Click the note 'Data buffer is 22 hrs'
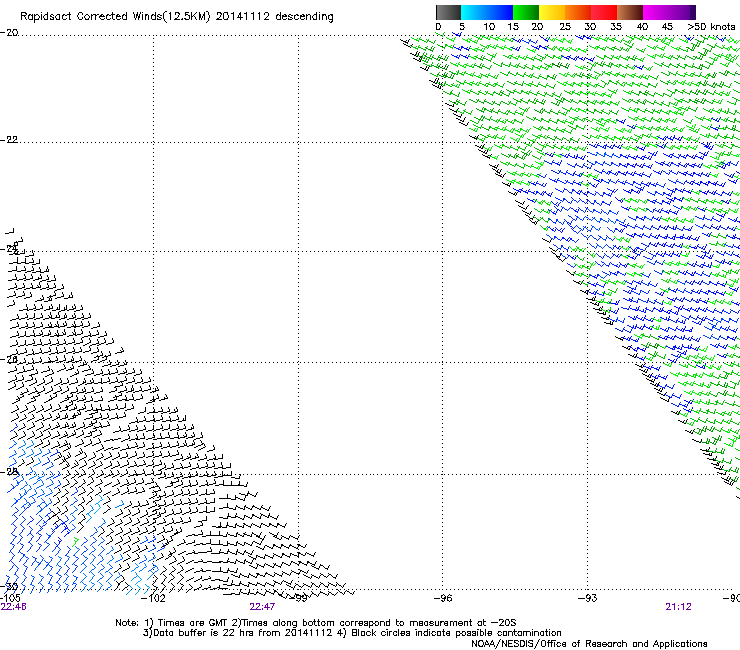740x650 pixels. tap(199, 633)
